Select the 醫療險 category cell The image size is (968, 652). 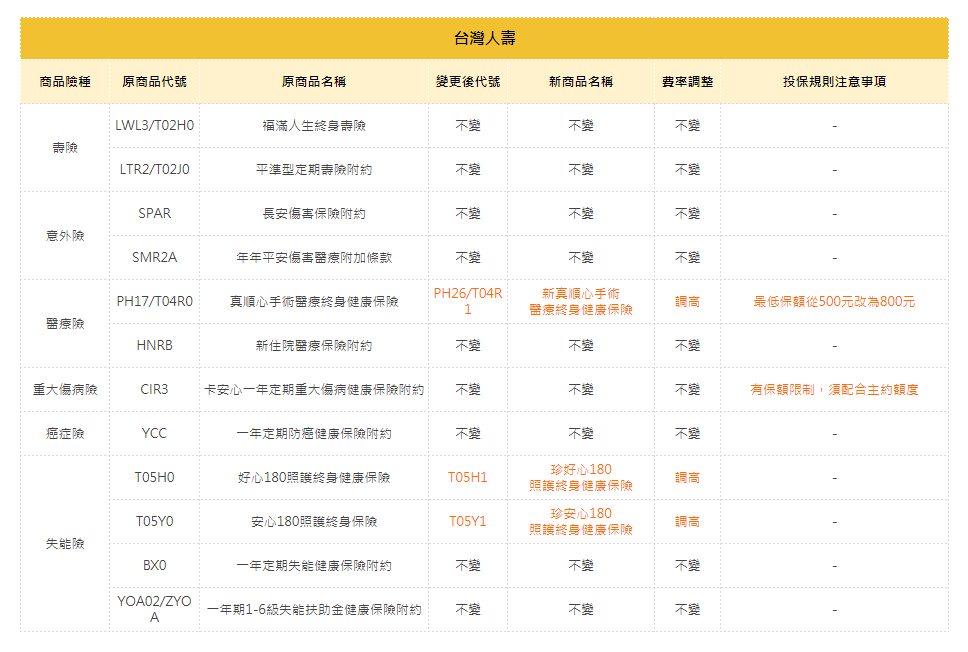click(65, 324)
